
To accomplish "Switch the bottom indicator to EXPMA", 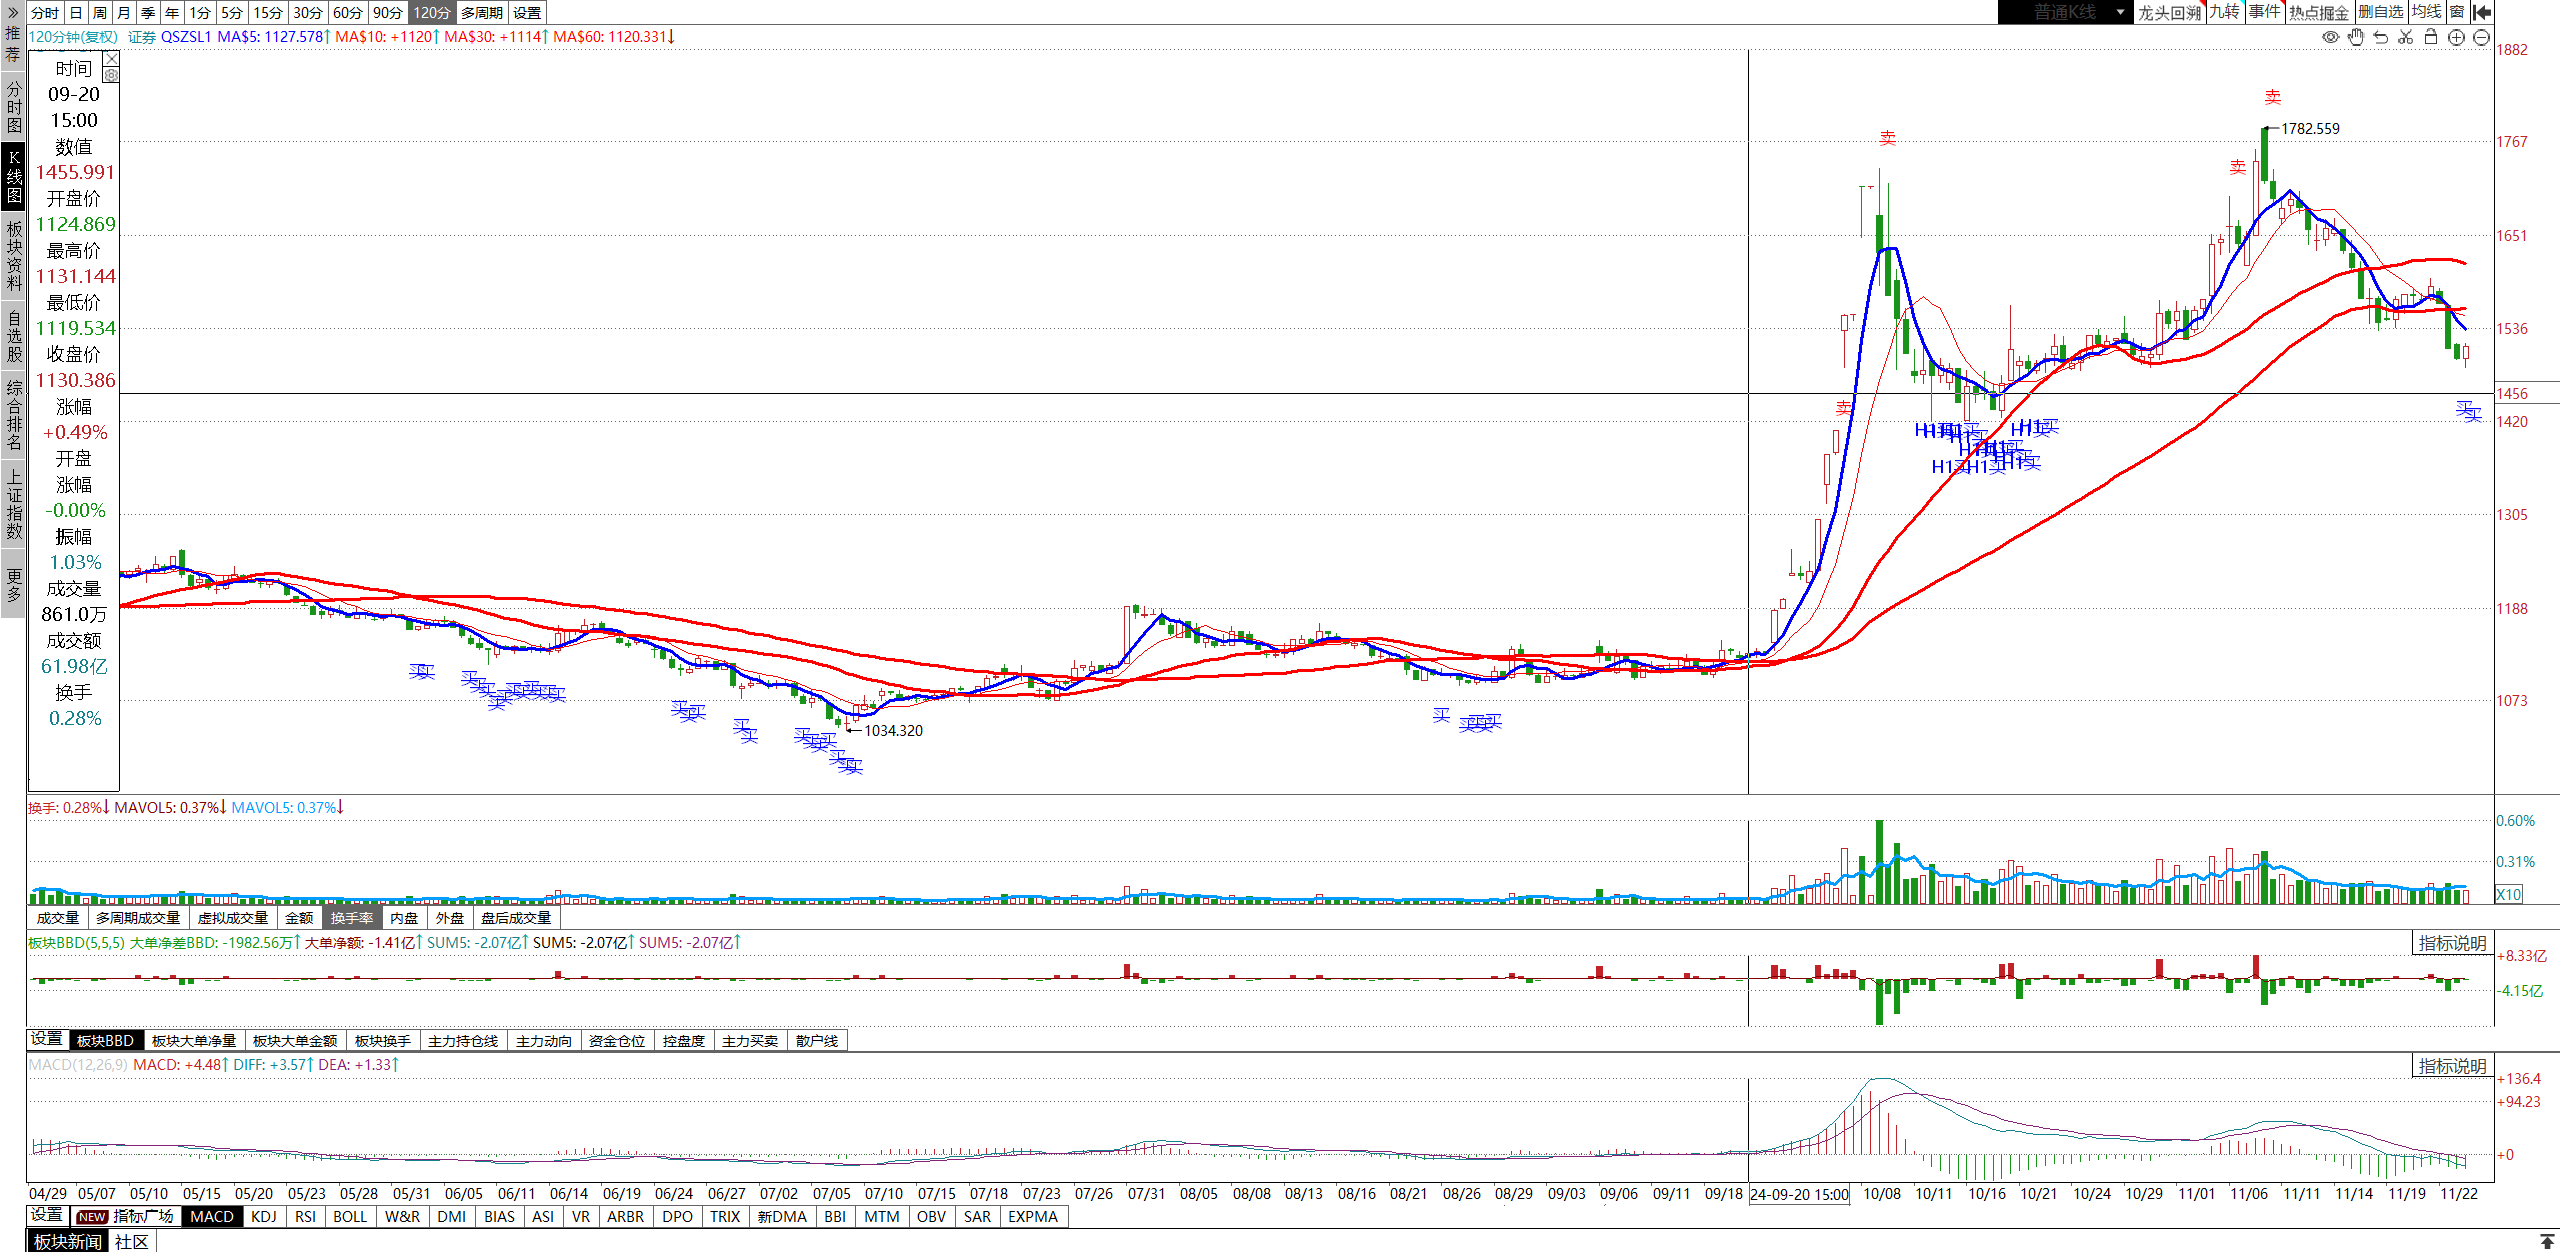I will tap(1033, 1217).
